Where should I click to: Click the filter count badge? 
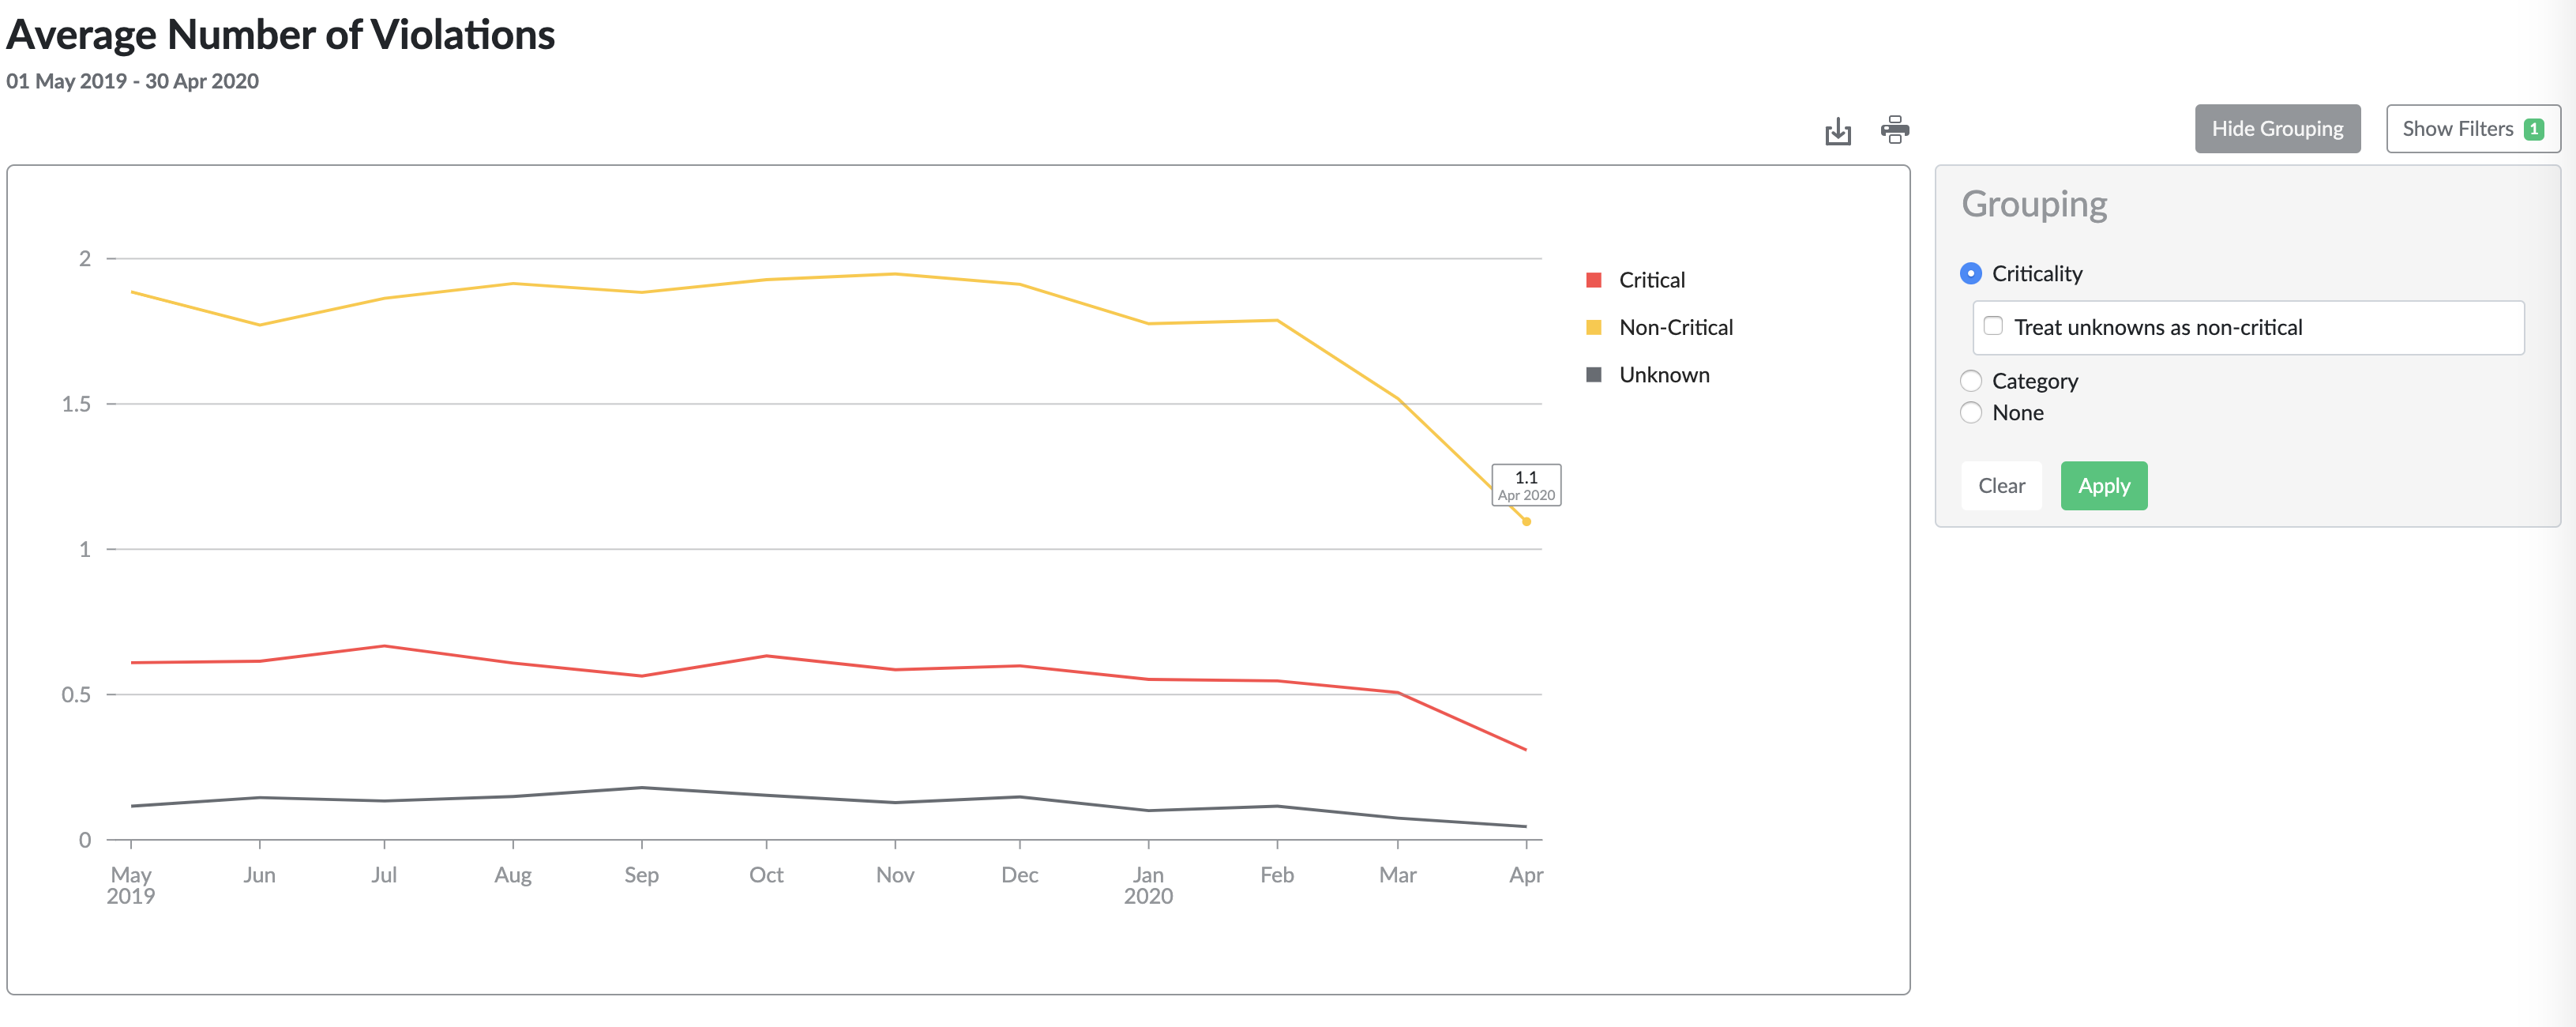(x=2533, y=129)
